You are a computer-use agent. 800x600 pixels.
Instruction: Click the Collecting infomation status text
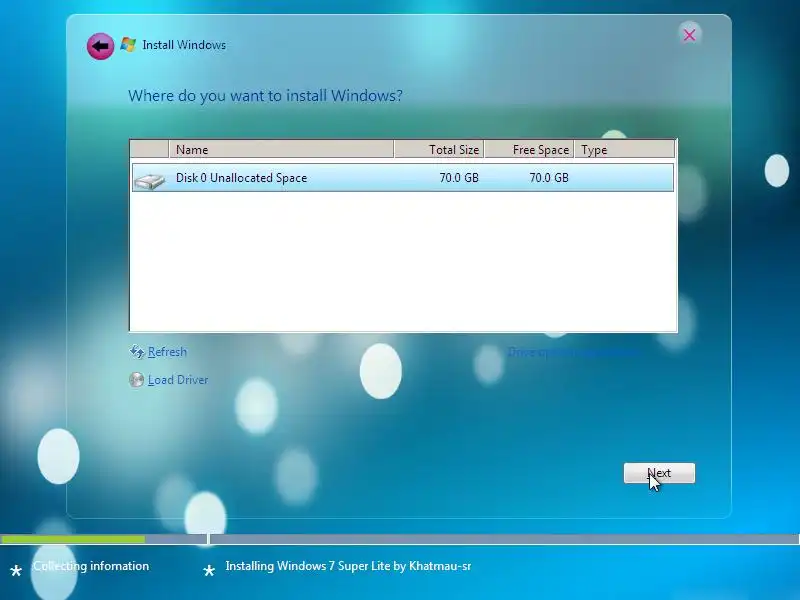coord(91,566)
